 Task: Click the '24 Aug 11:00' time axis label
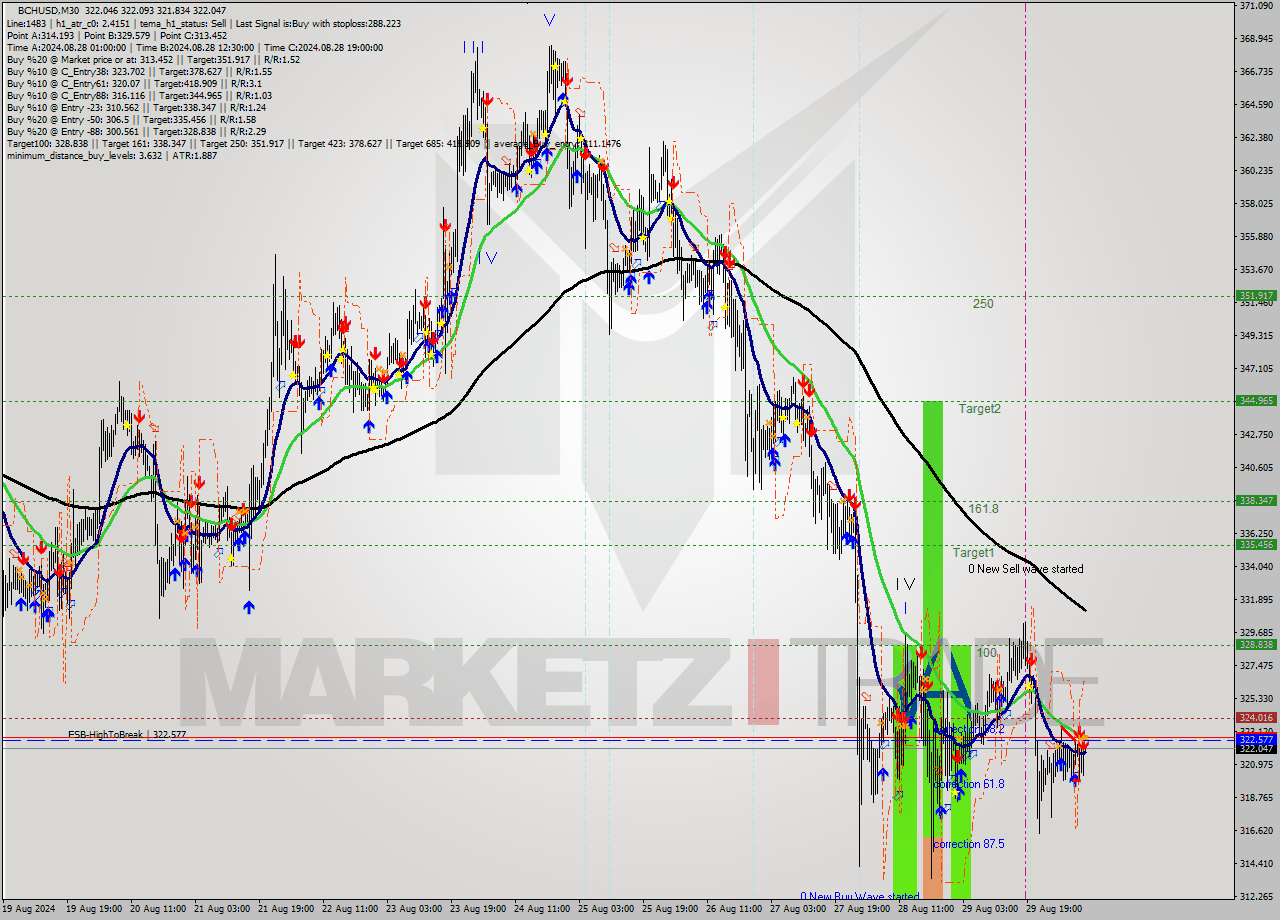coord(541,910)
